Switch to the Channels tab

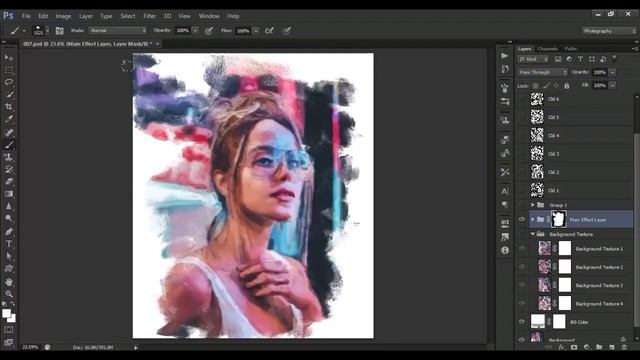coord(547,49)
